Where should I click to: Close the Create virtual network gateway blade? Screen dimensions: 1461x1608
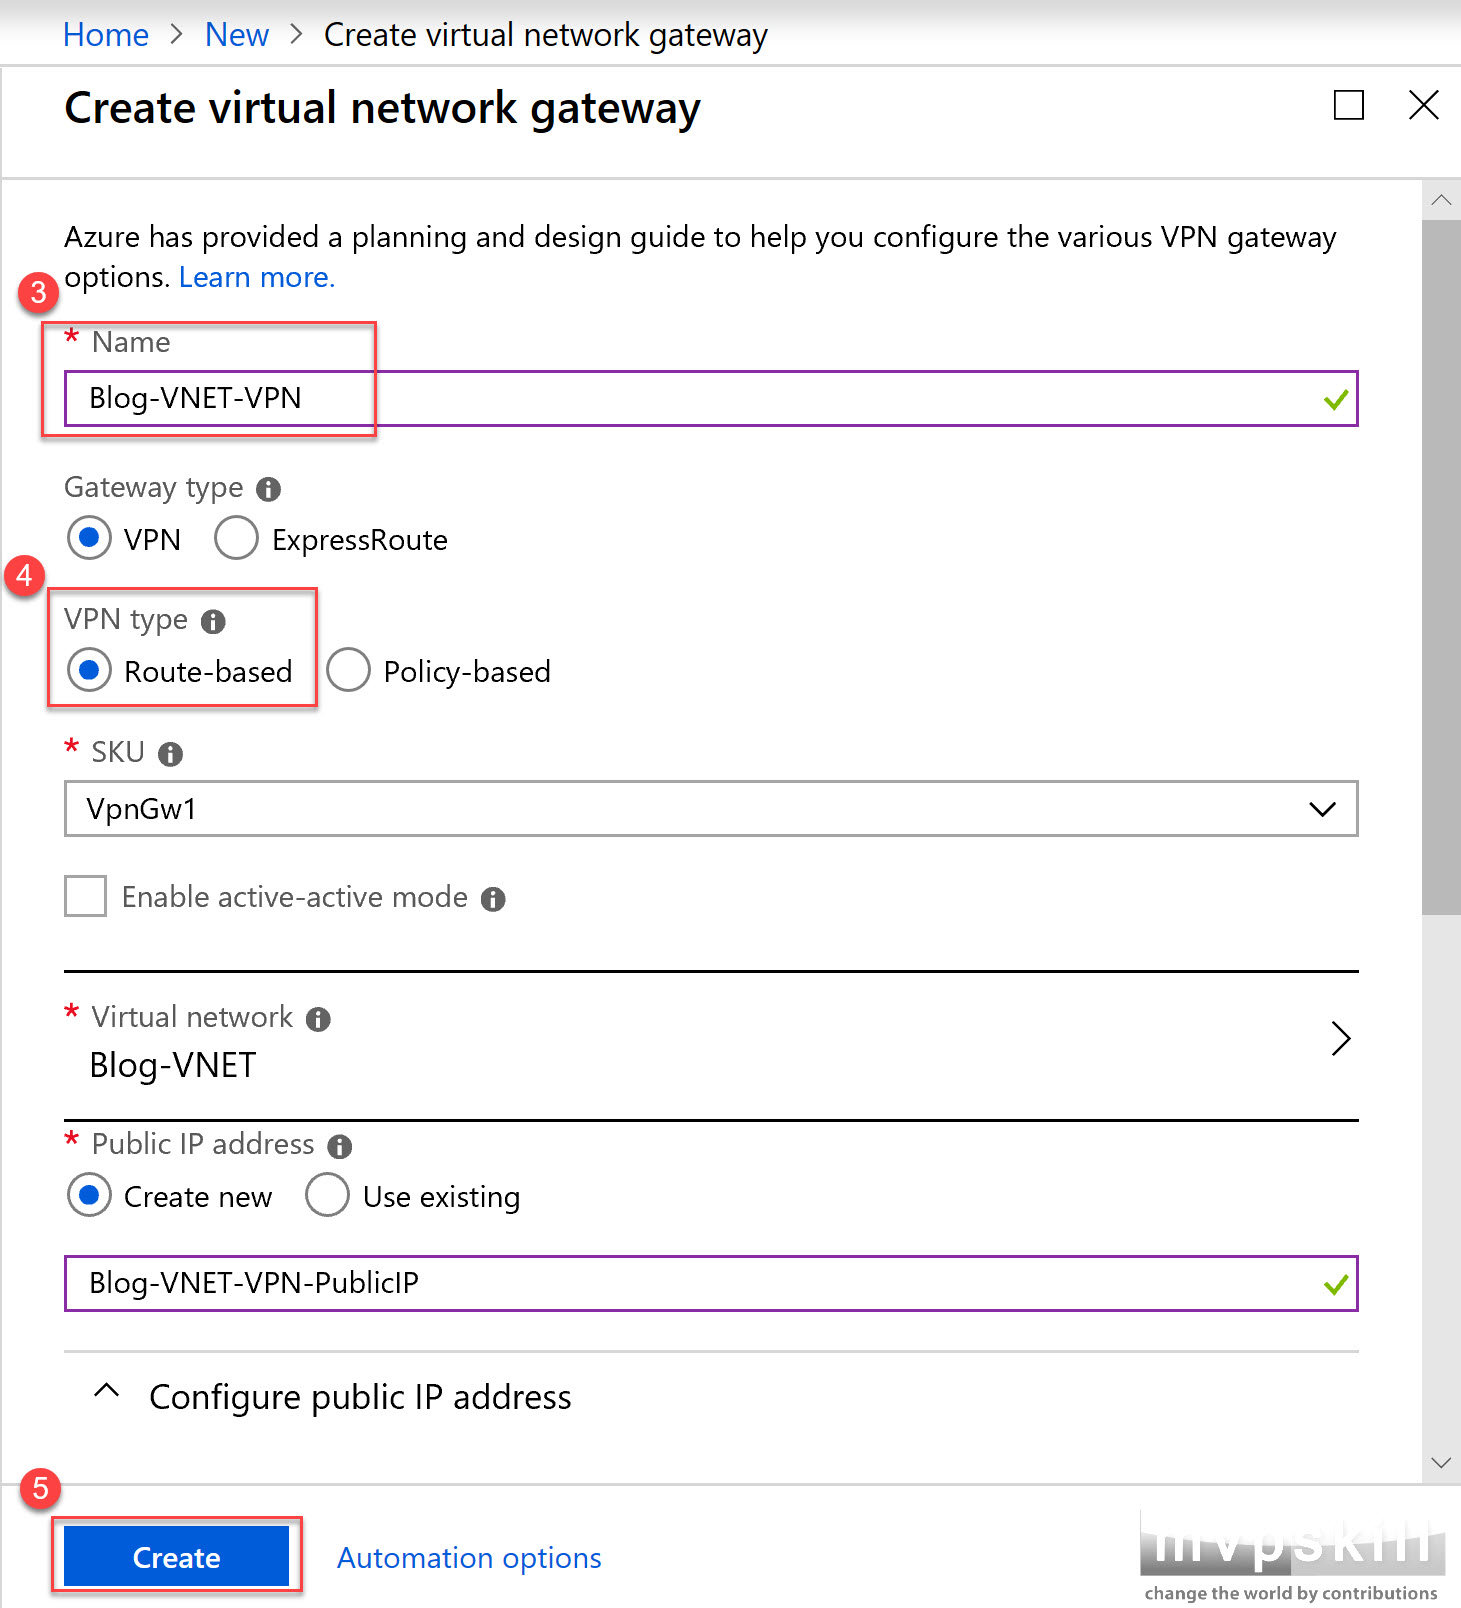[x=1424, y=105]
